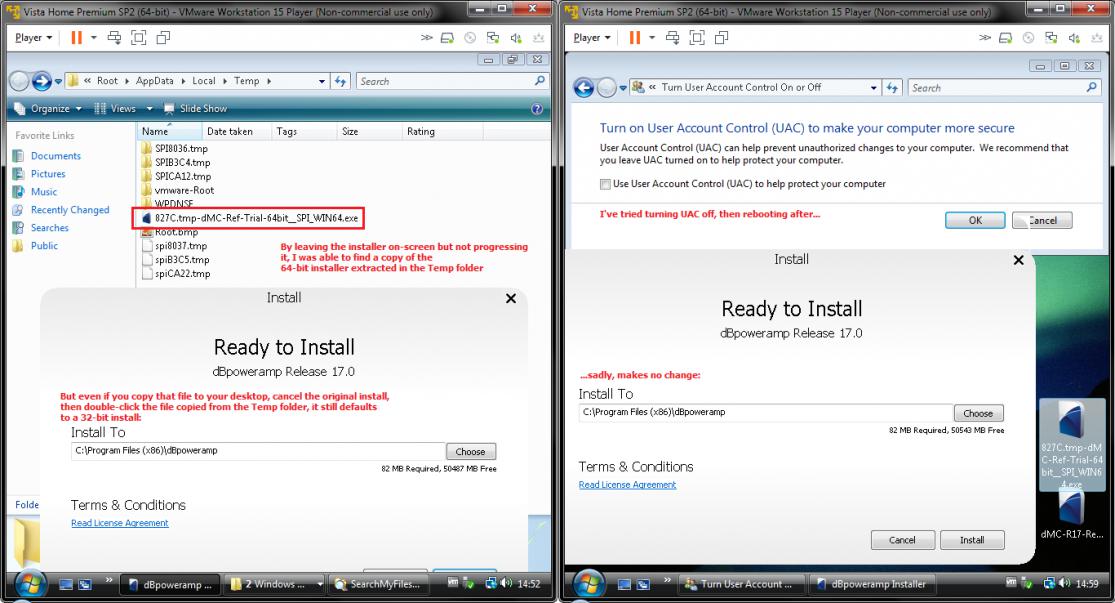Go back in User Account Control window

tap(584, 87)
